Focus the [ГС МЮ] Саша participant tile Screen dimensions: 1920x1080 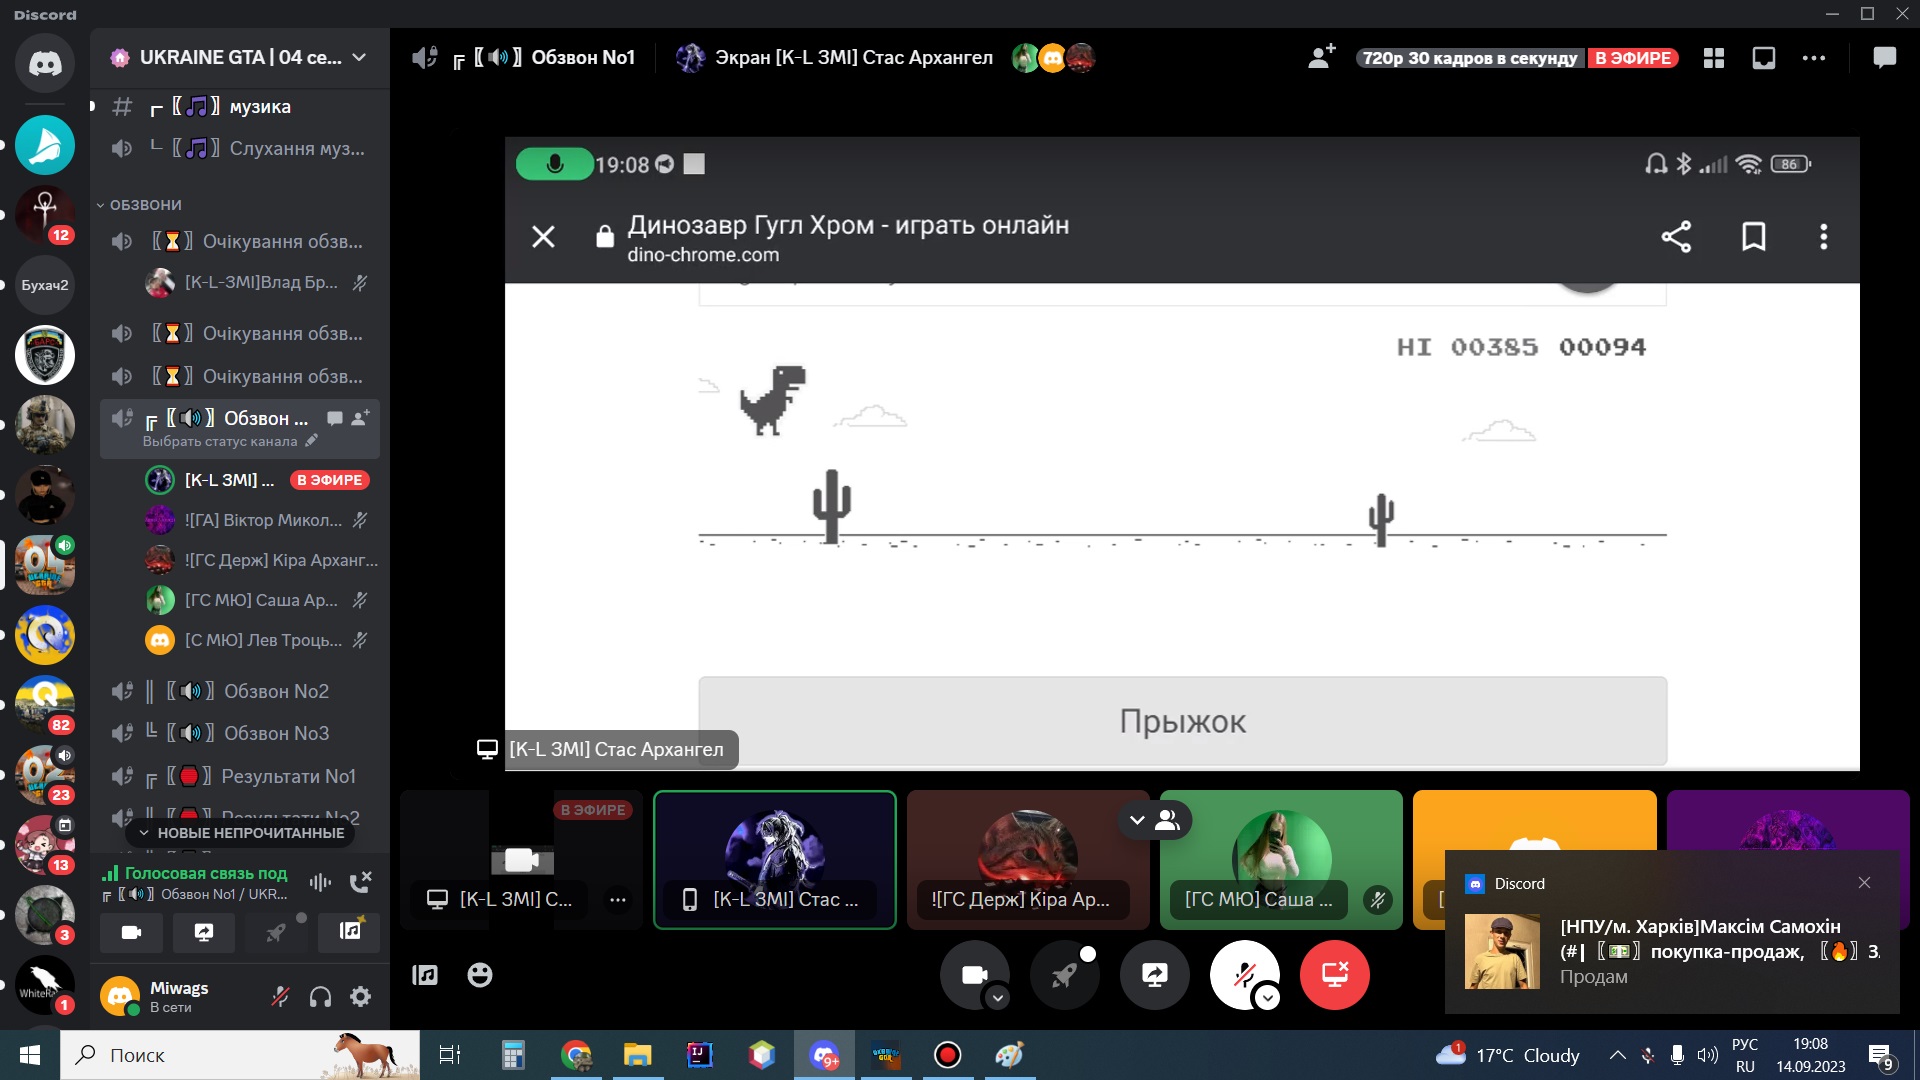(x=1281, y=860)
